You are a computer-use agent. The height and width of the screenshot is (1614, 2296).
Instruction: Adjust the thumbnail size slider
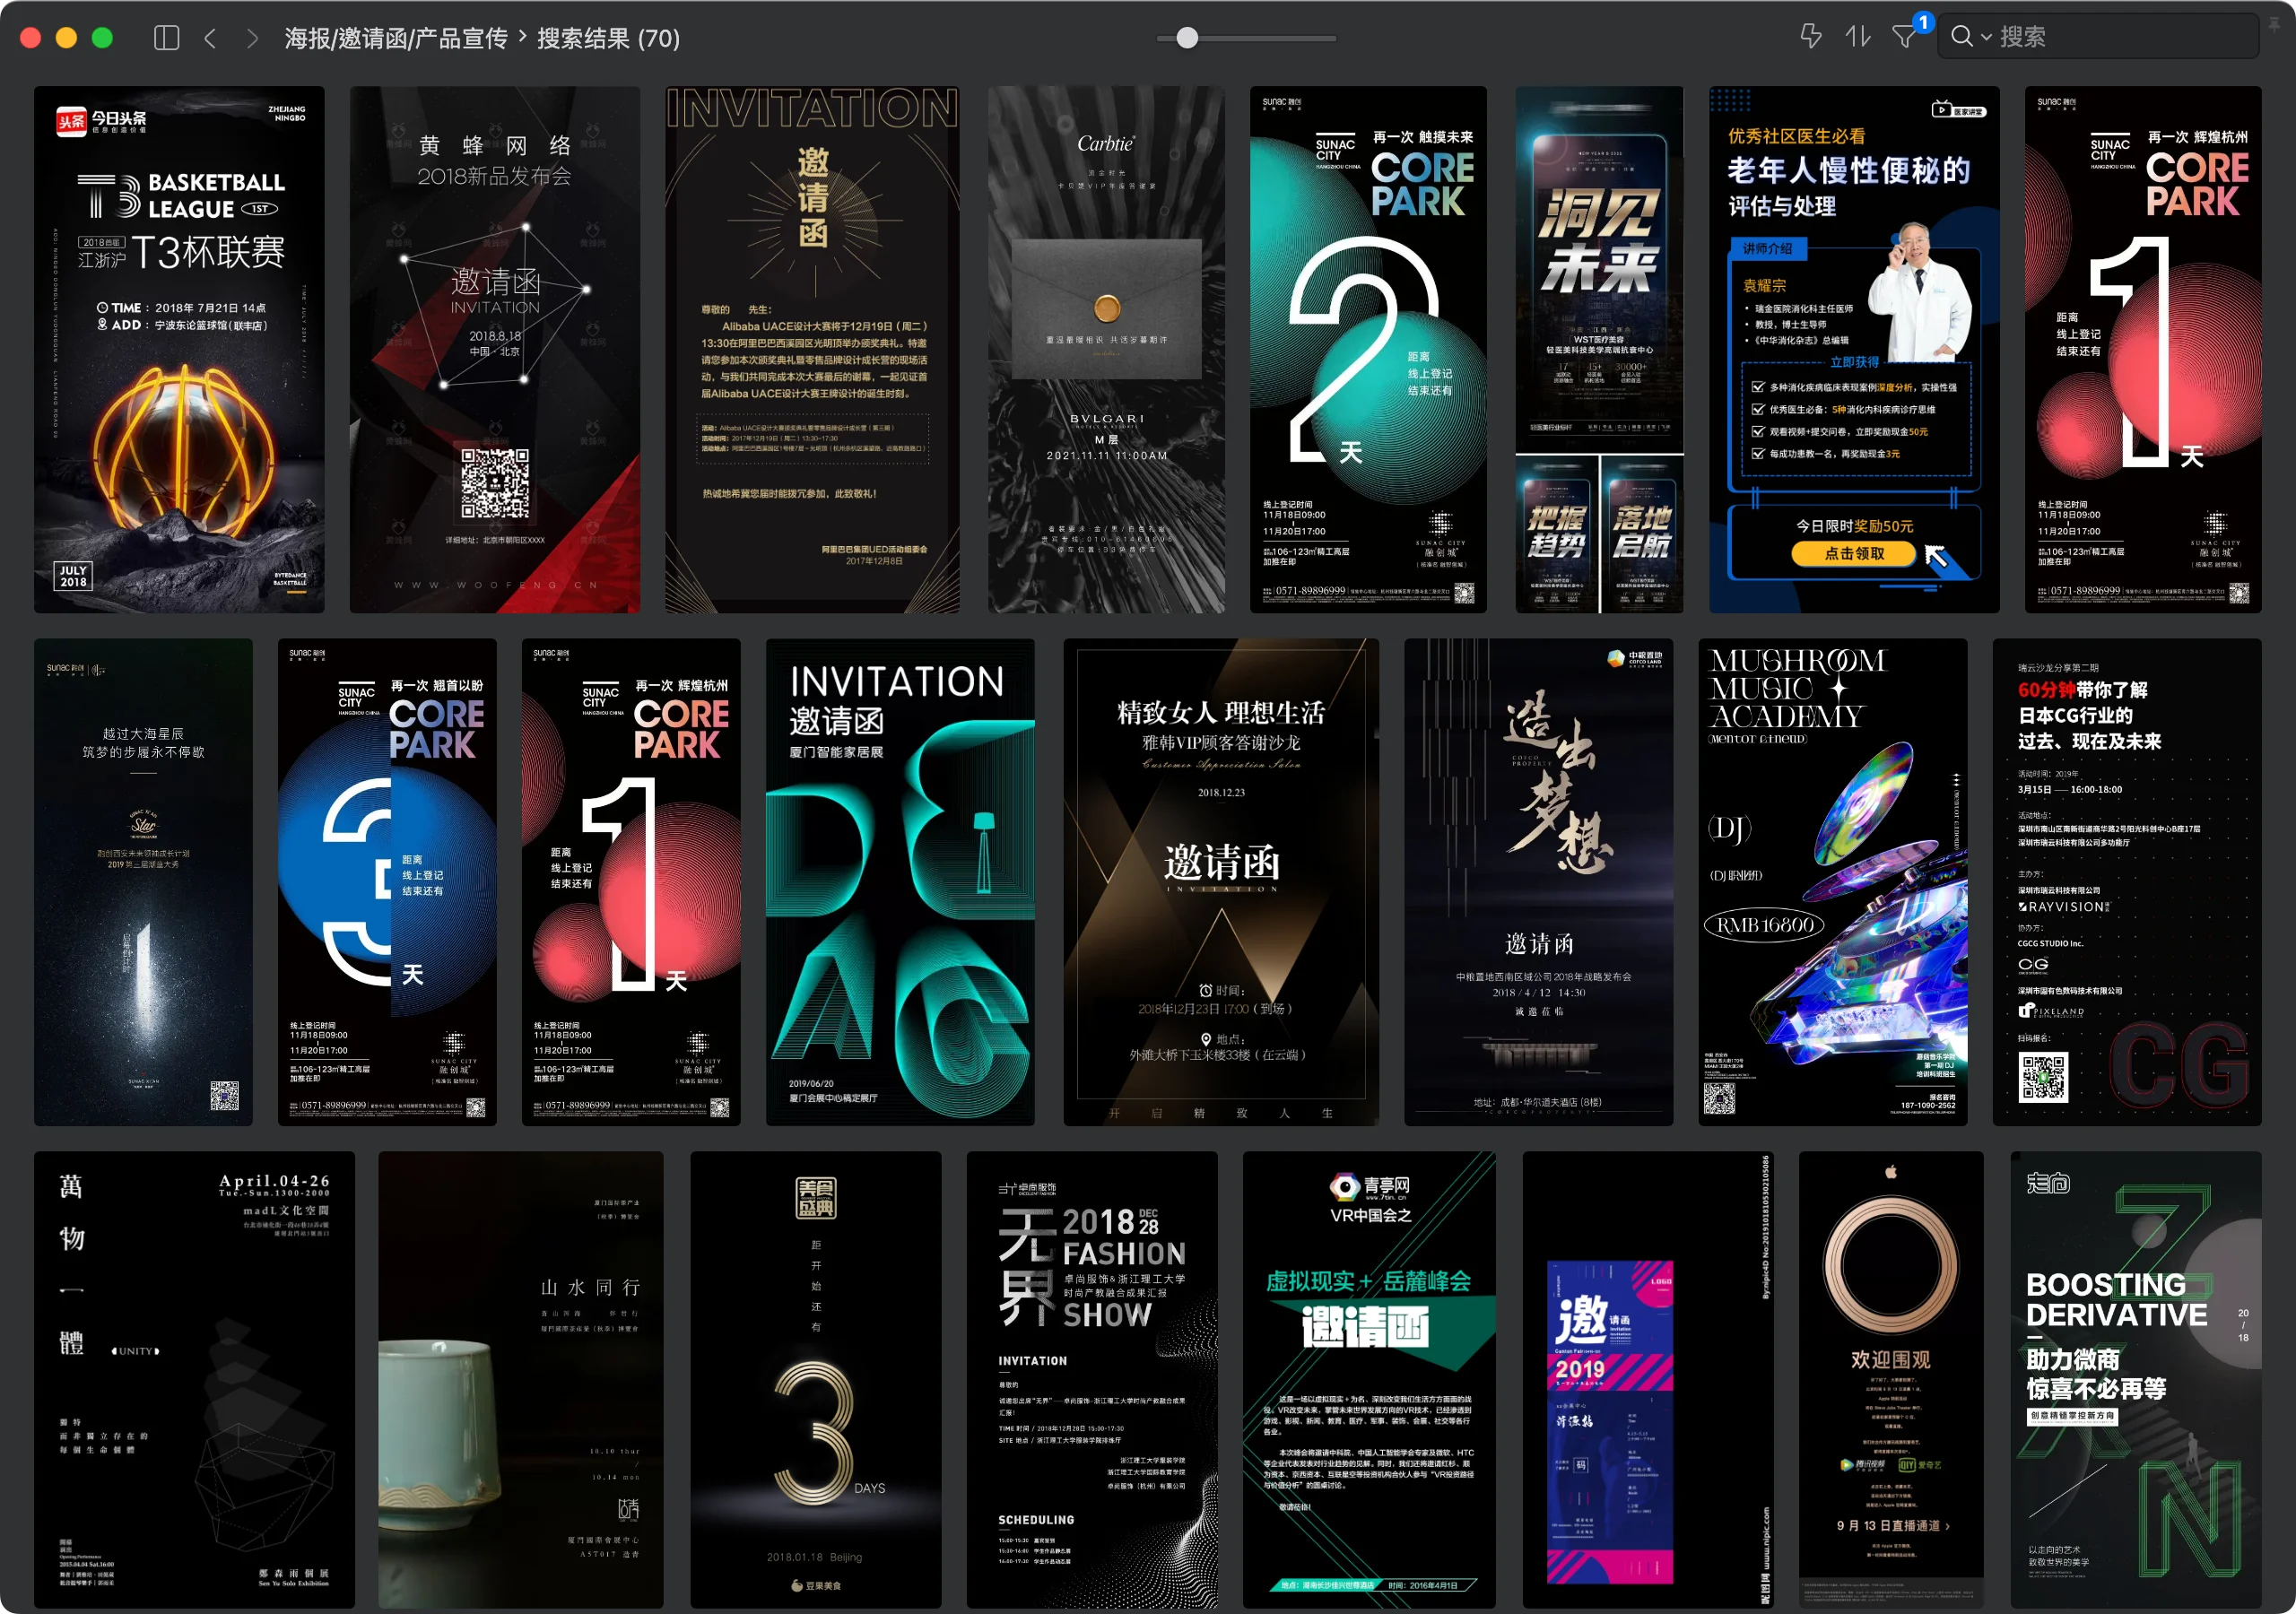[1187, 38]
